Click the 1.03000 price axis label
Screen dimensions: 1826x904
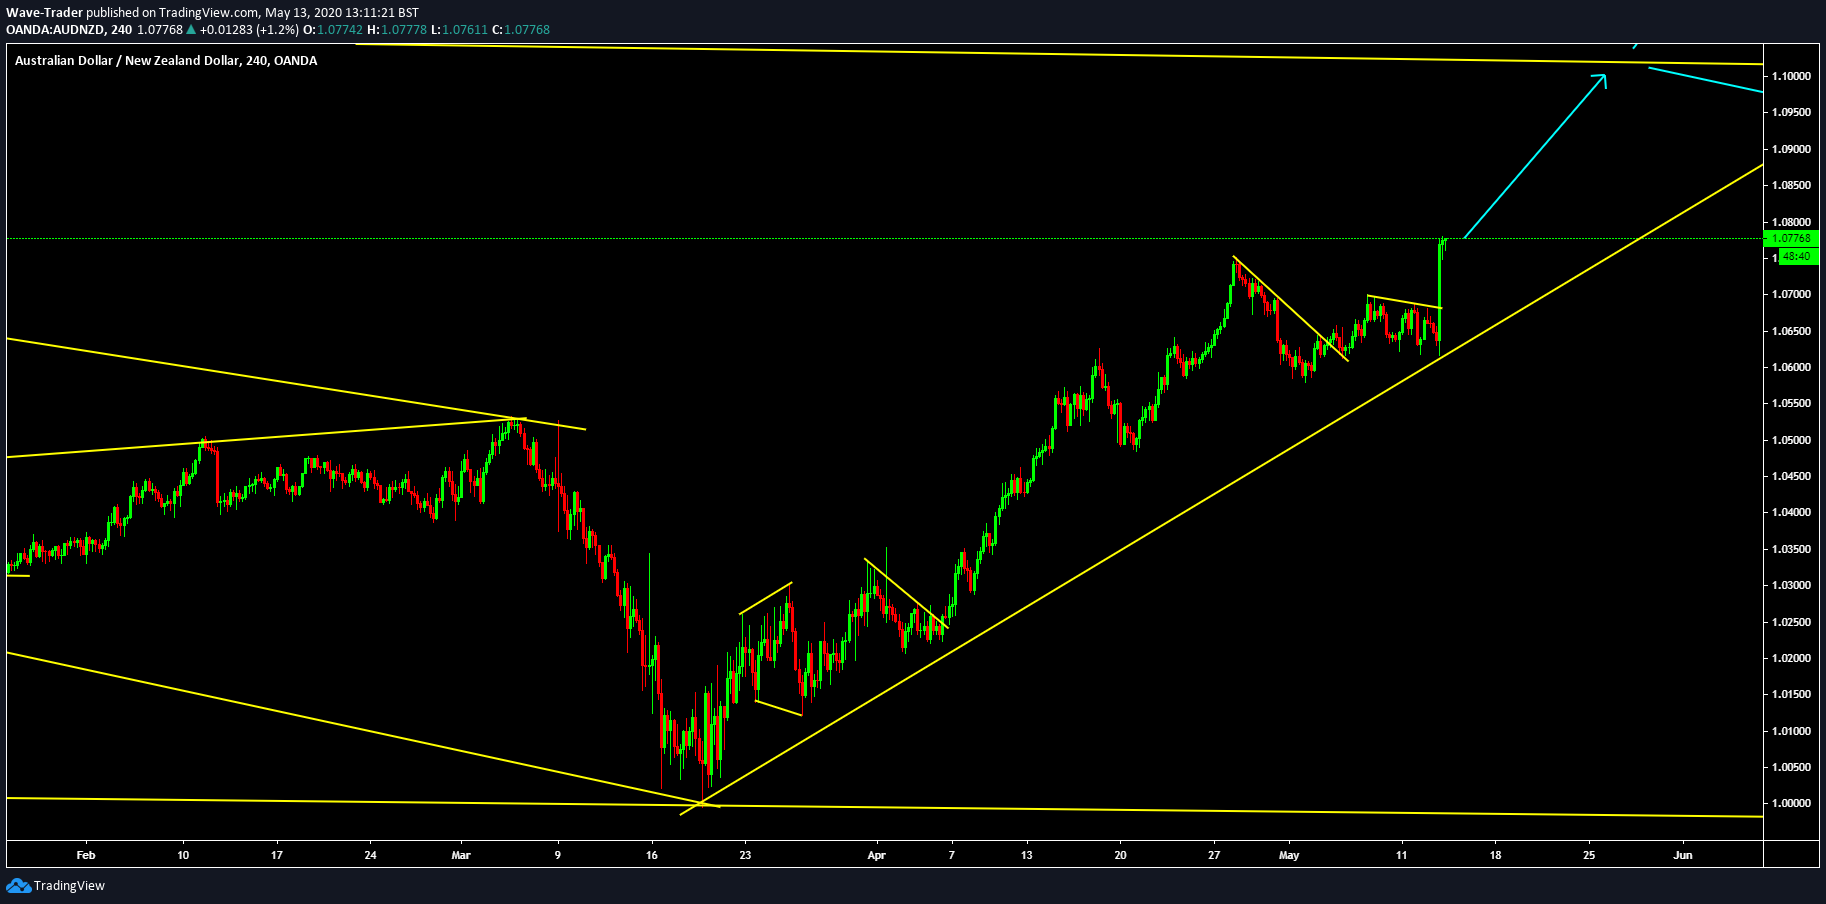(1791, 585)
